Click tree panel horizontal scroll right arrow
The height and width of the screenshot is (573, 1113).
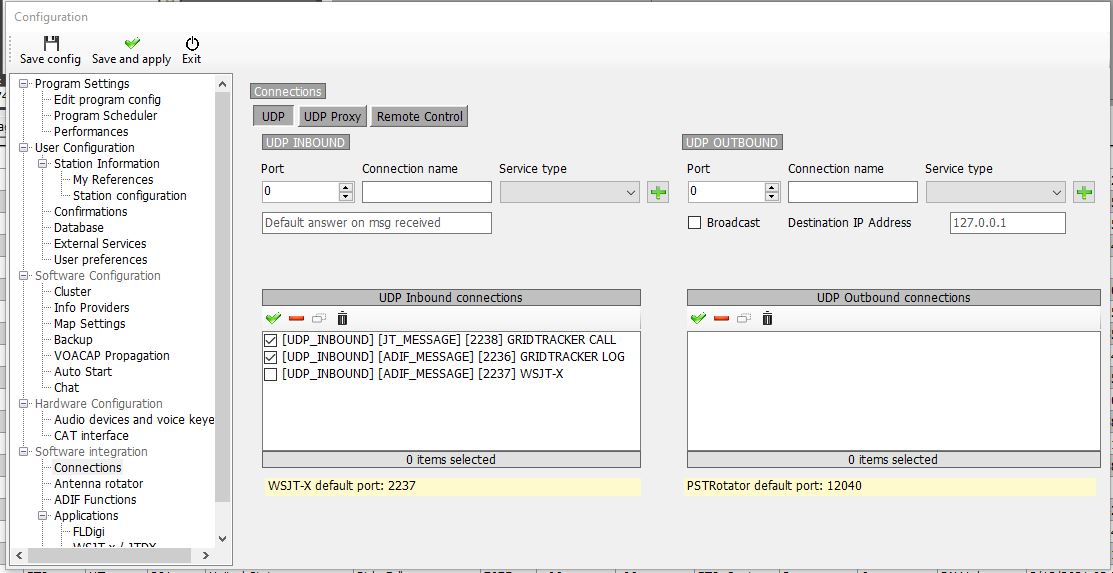206,555
